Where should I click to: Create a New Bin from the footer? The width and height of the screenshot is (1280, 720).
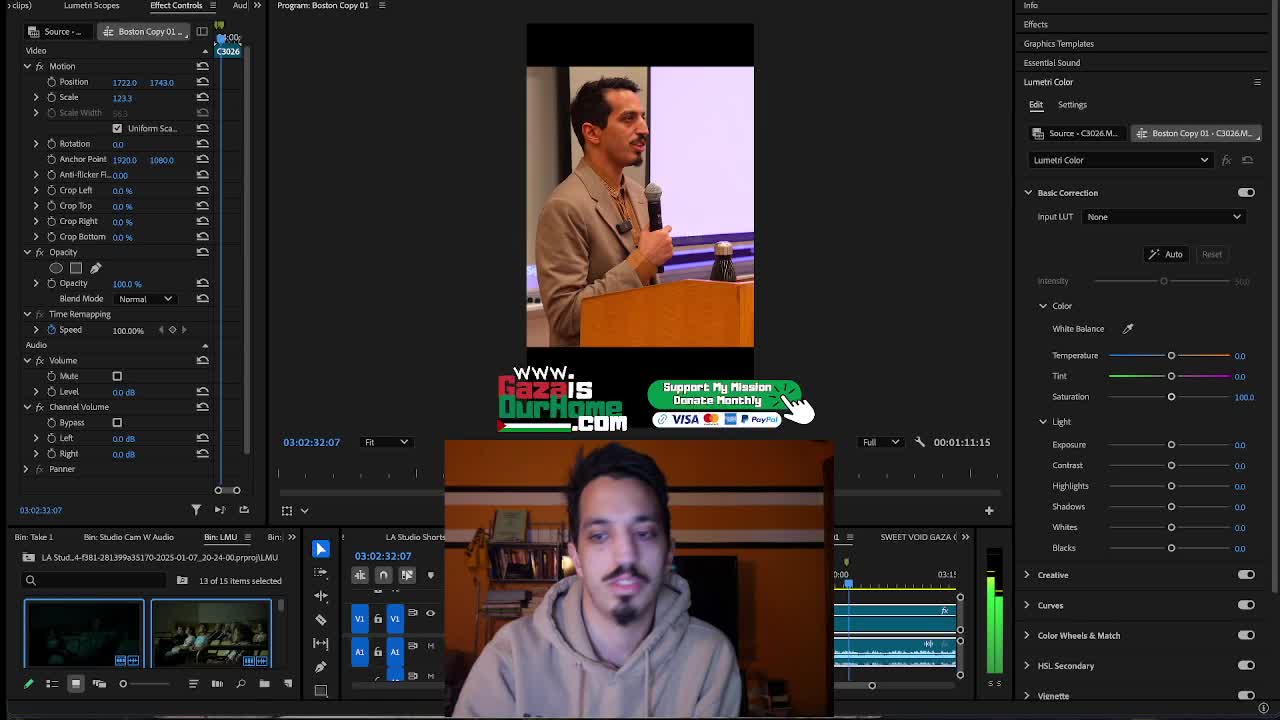(x=264, y=684)
